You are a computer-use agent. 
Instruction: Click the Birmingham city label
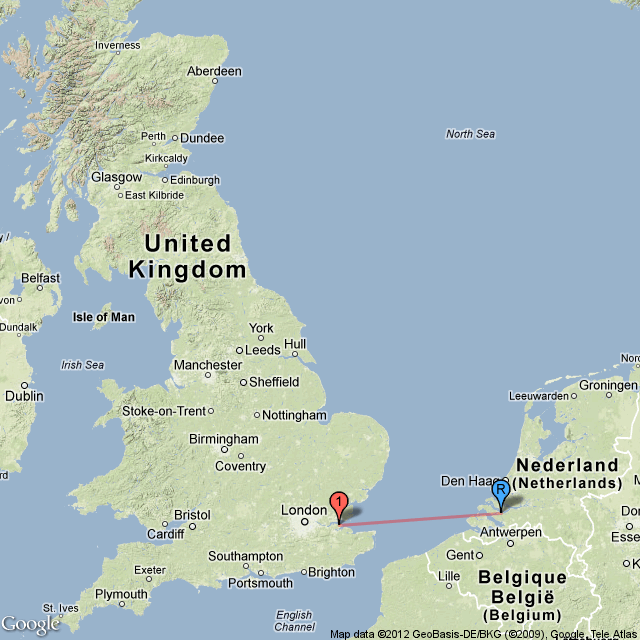pyautogui.click(x=224, y=439)
